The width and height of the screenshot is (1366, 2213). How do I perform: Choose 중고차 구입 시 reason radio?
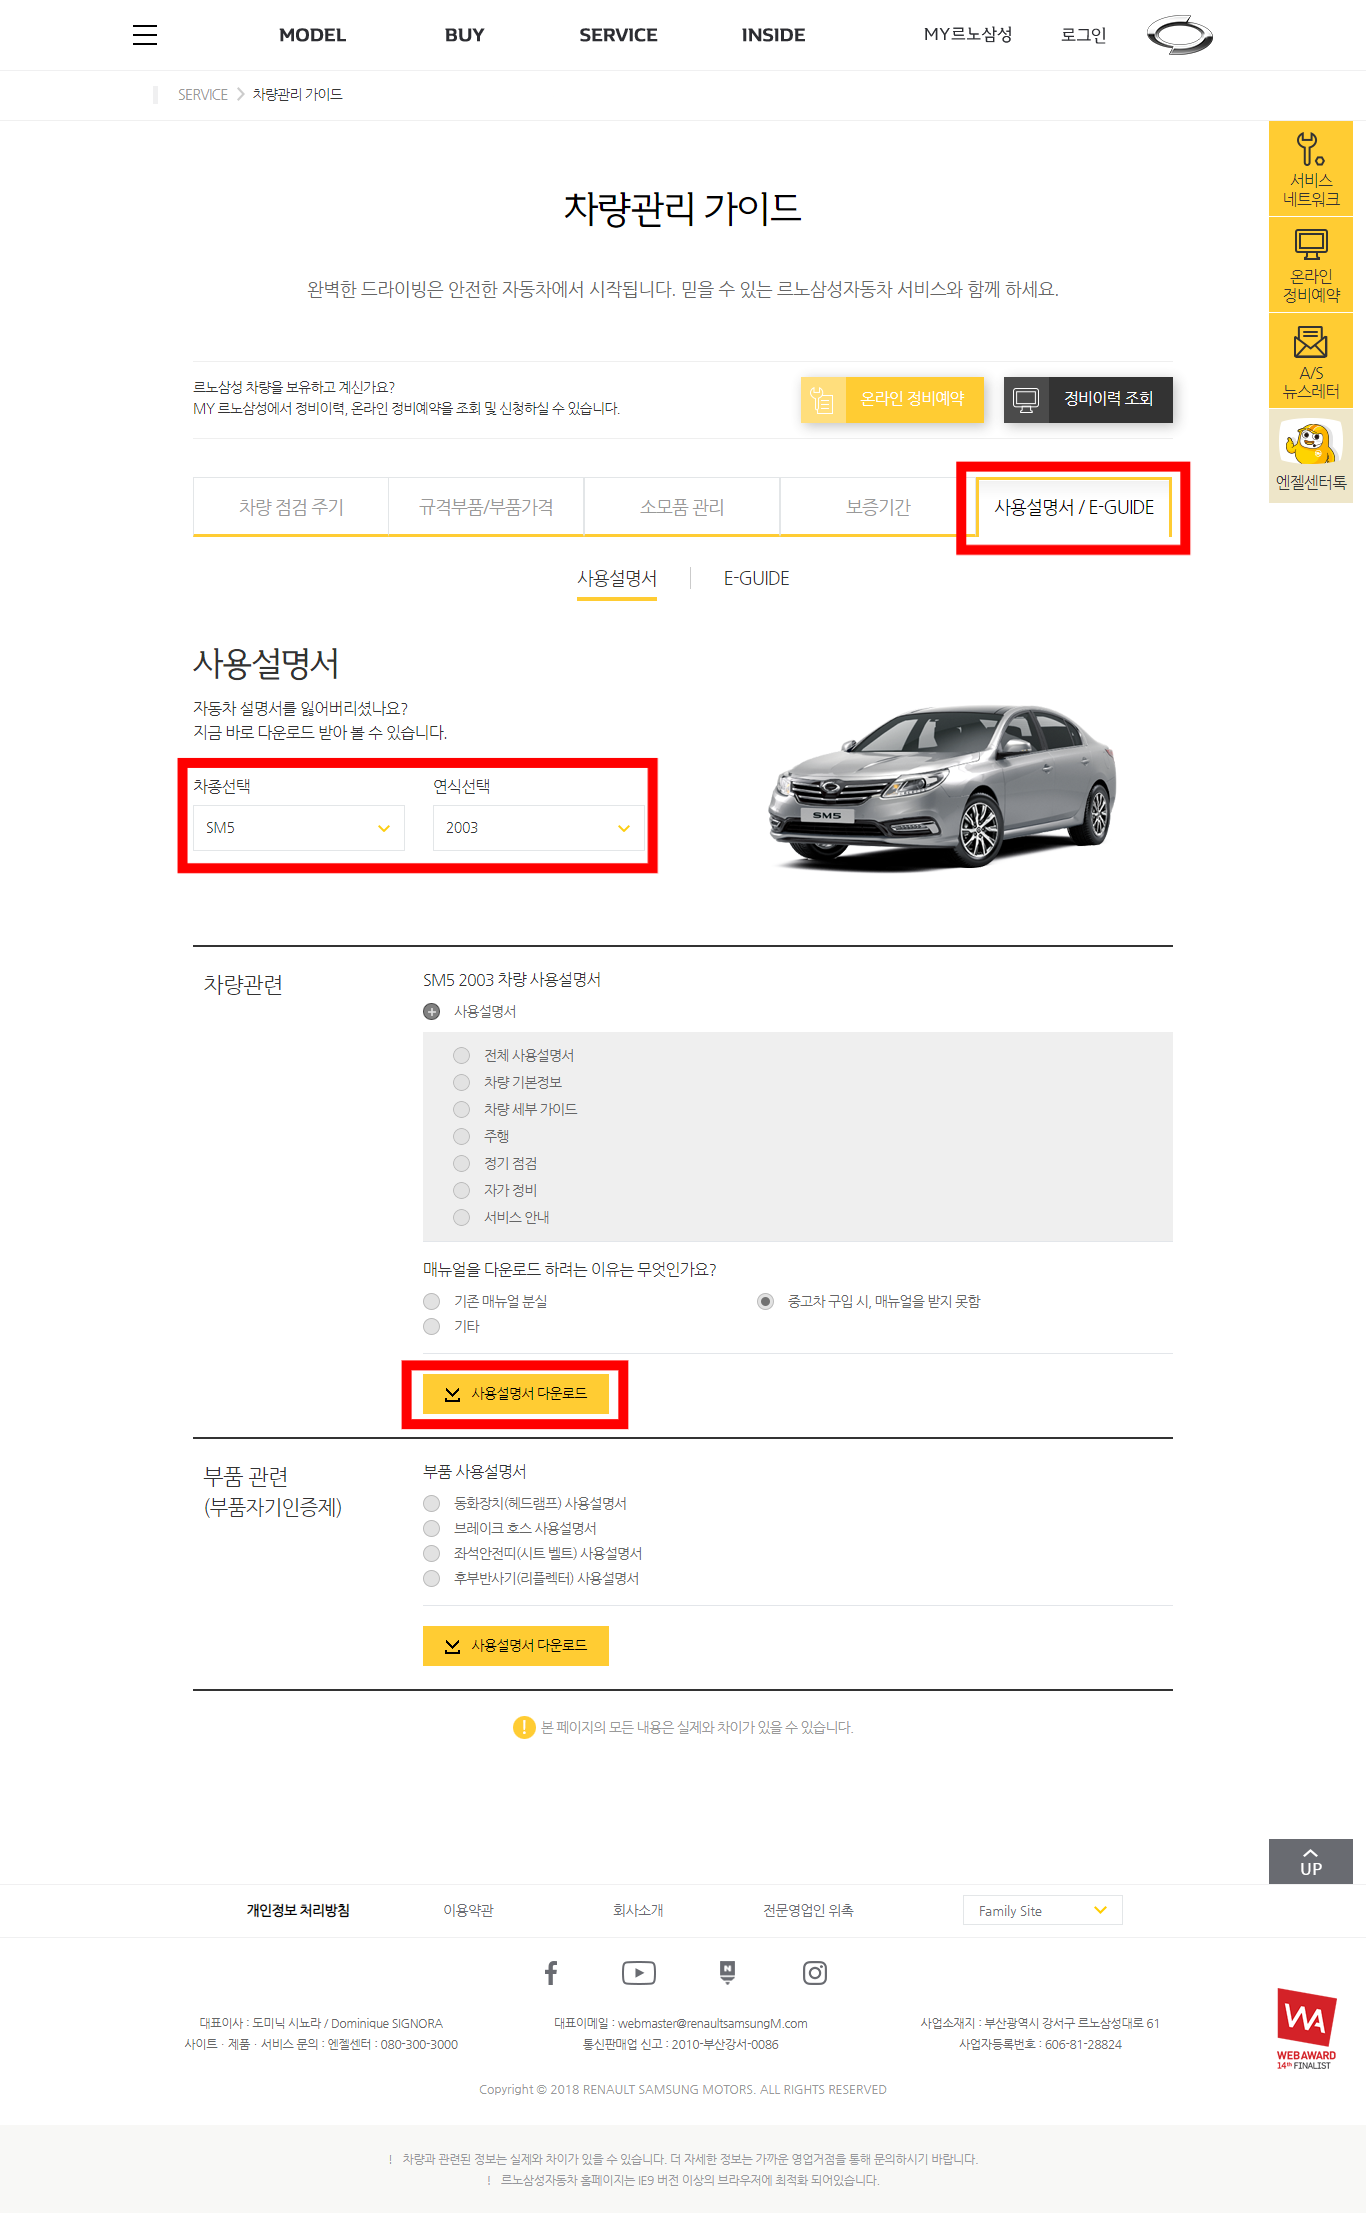[x=765, y=1301]
